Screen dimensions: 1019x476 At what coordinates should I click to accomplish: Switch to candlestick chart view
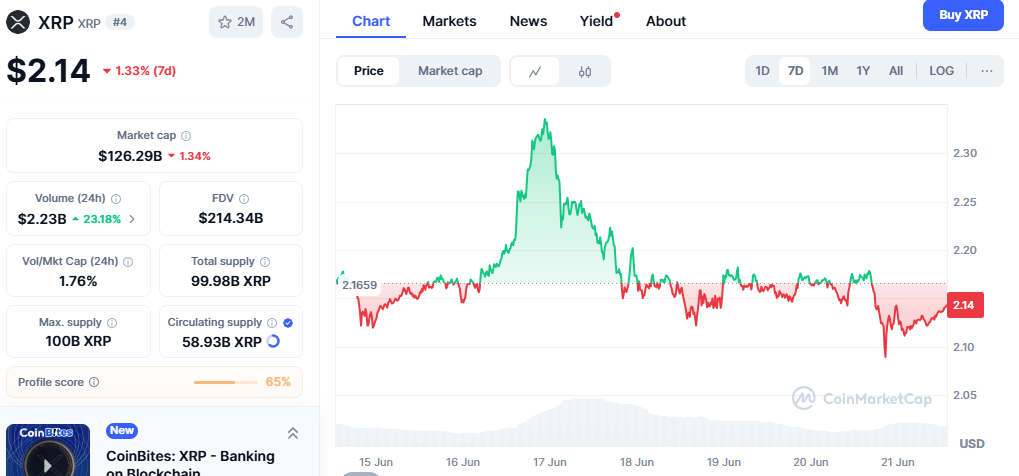[585, 72]
